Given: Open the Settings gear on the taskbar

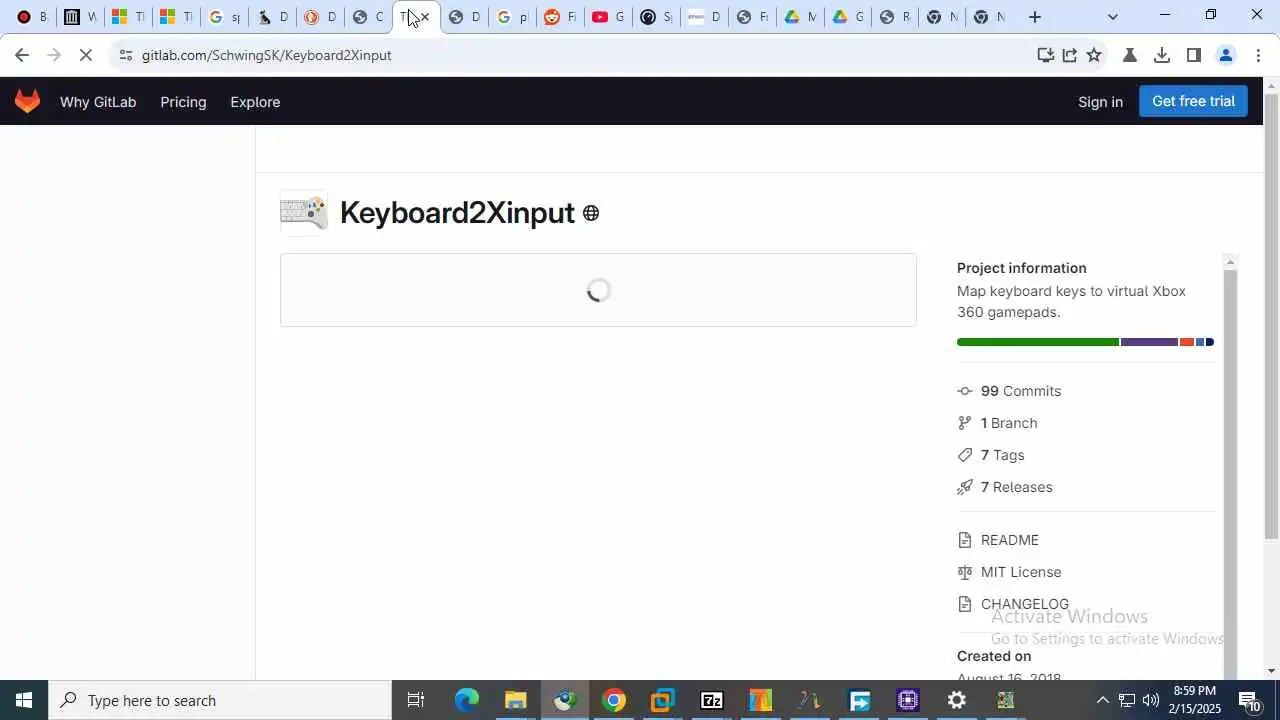Looking at the screenshot, I should point(957,700).
